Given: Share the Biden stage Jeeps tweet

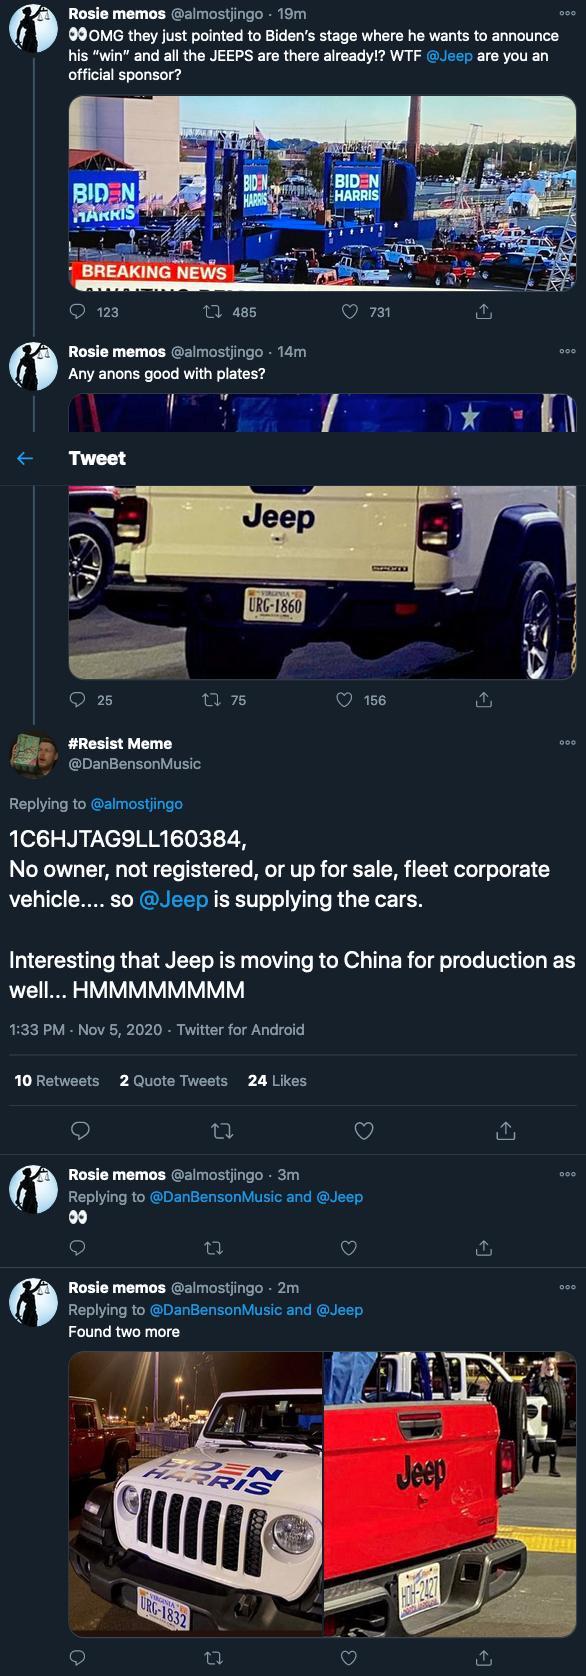Looking at the screenshot, I should [x=484, y=312].
